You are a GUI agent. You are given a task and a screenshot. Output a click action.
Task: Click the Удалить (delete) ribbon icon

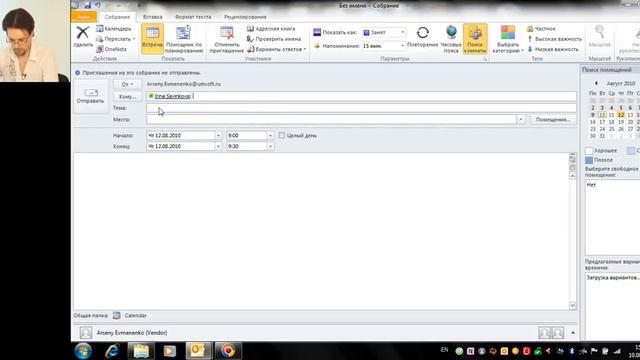(83, 36)
